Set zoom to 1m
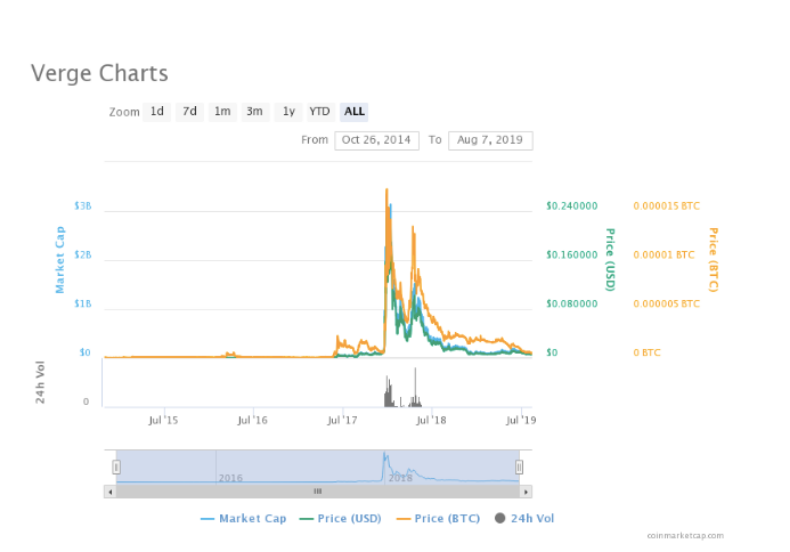This screenshot has height=552, width=790. pyautogui.click(x=222, y=111)
